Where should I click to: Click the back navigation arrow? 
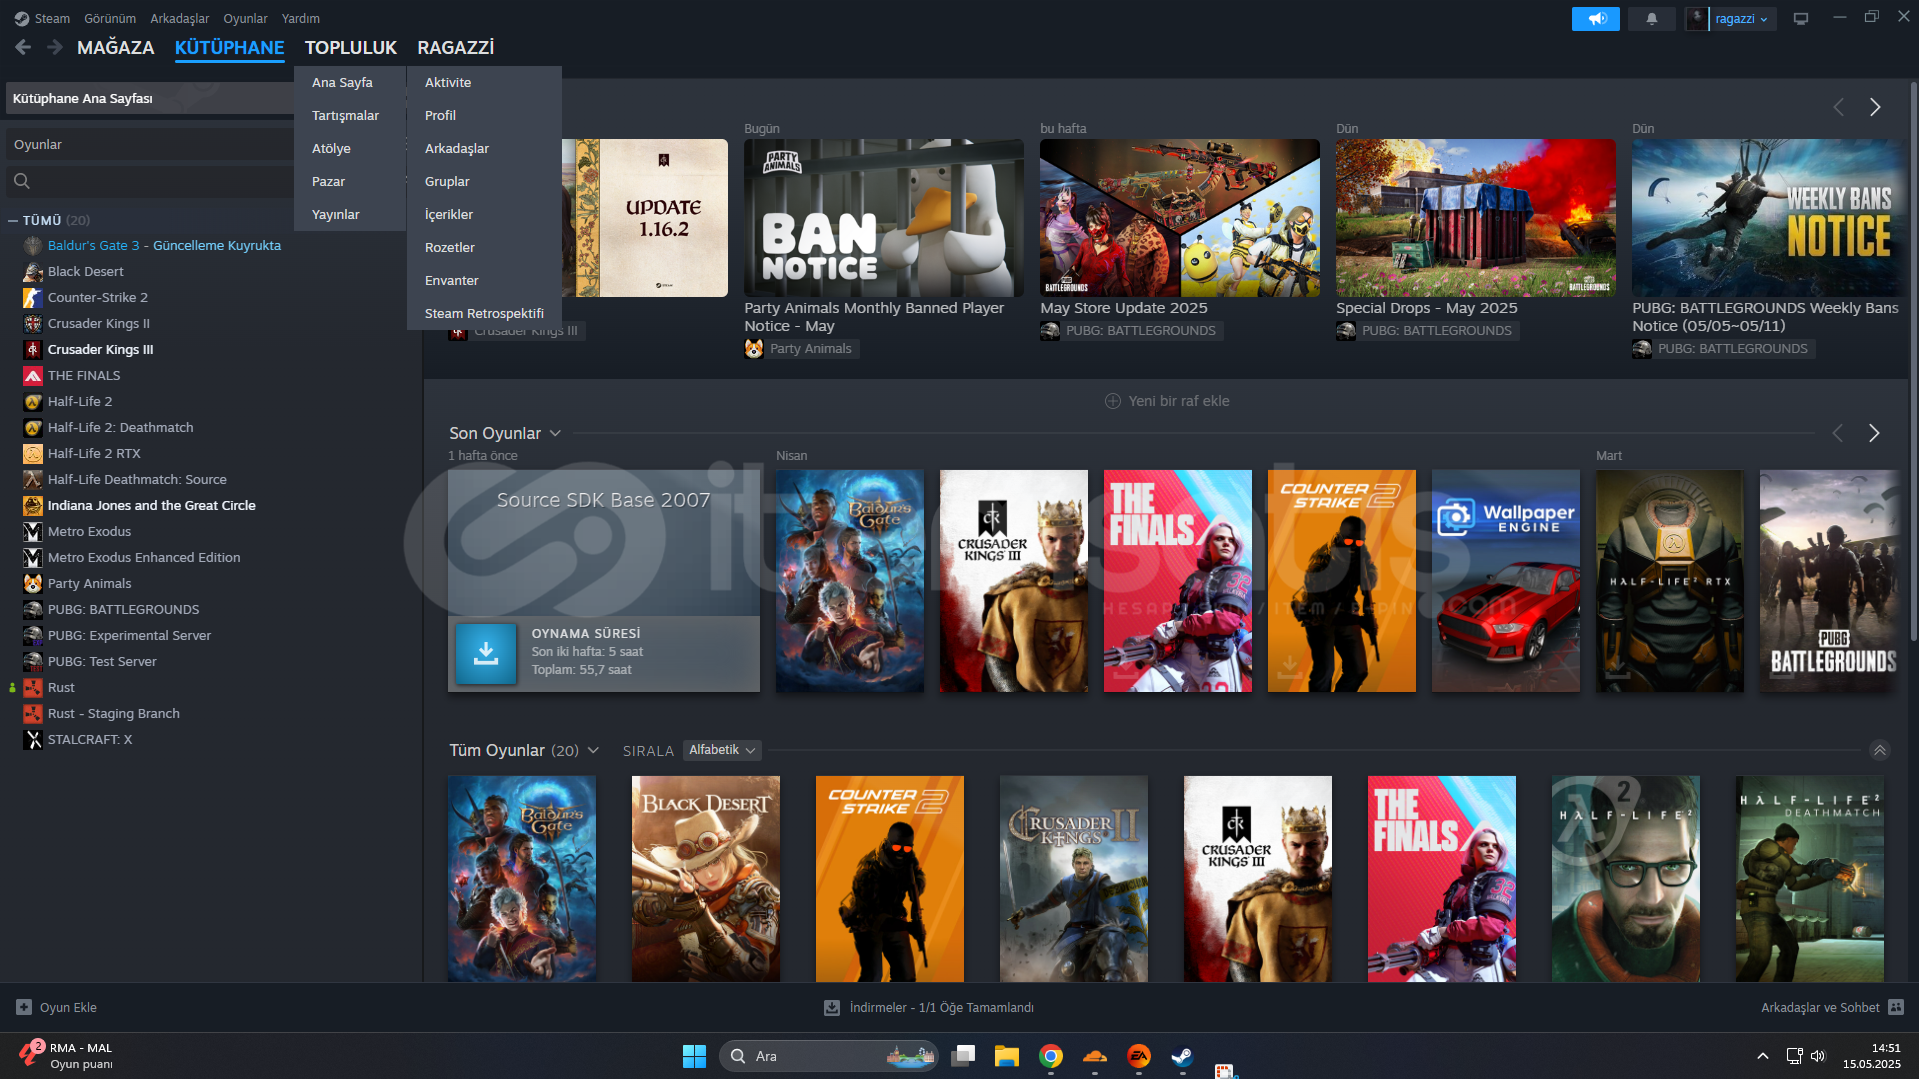point(23,47)
